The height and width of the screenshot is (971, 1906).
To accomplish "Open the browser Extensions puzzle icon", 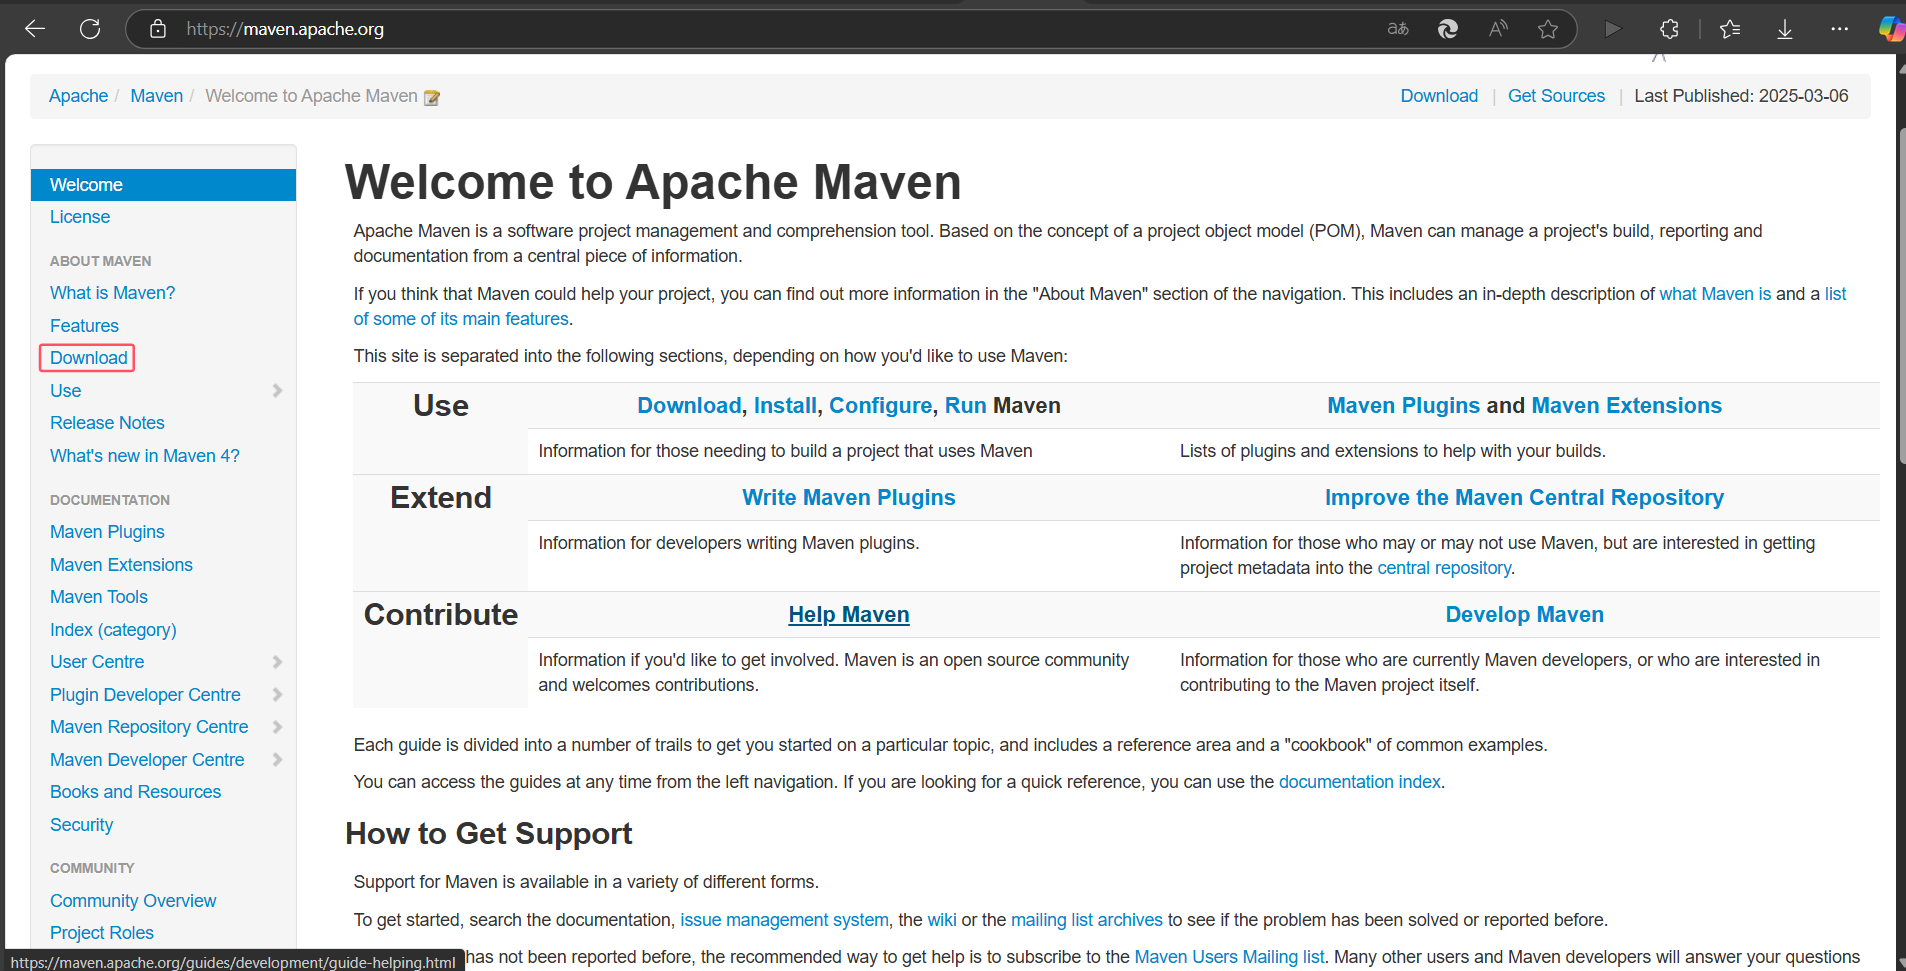I will click(x=1669, y=29).
